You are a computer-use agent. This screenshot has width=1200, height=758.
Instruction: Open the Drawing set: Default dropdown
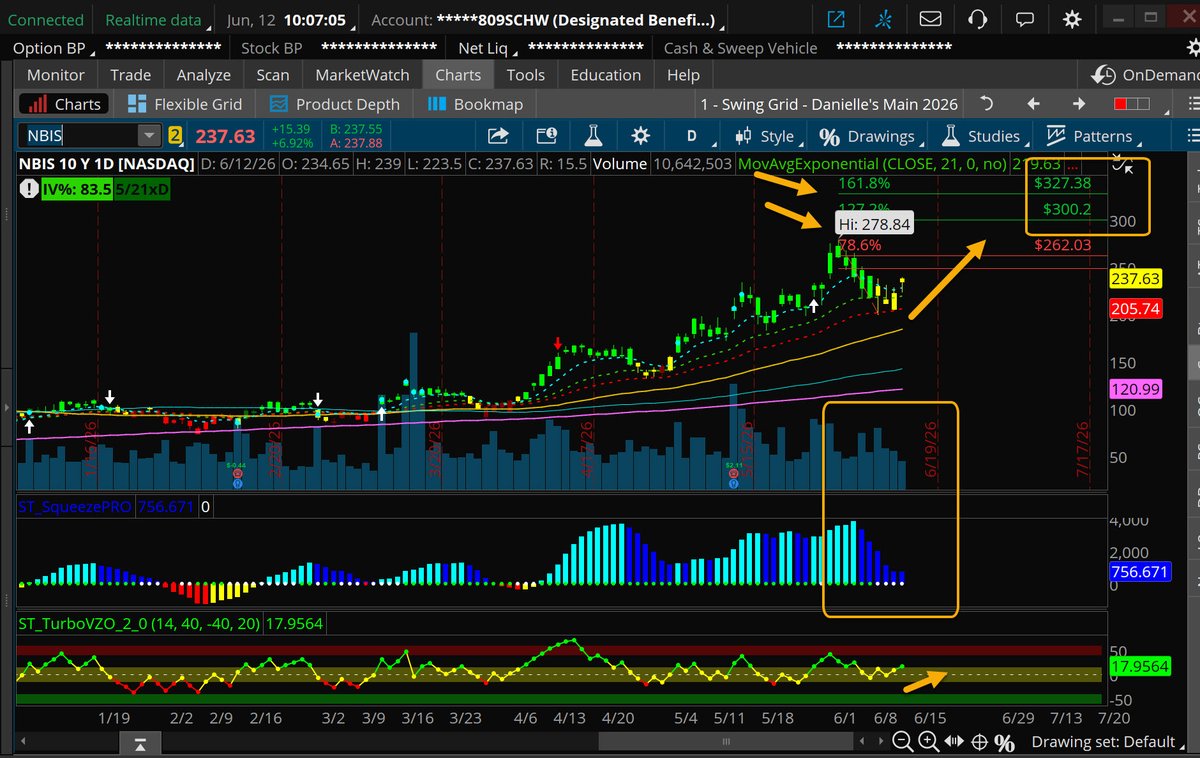[x=1110, y=742]
